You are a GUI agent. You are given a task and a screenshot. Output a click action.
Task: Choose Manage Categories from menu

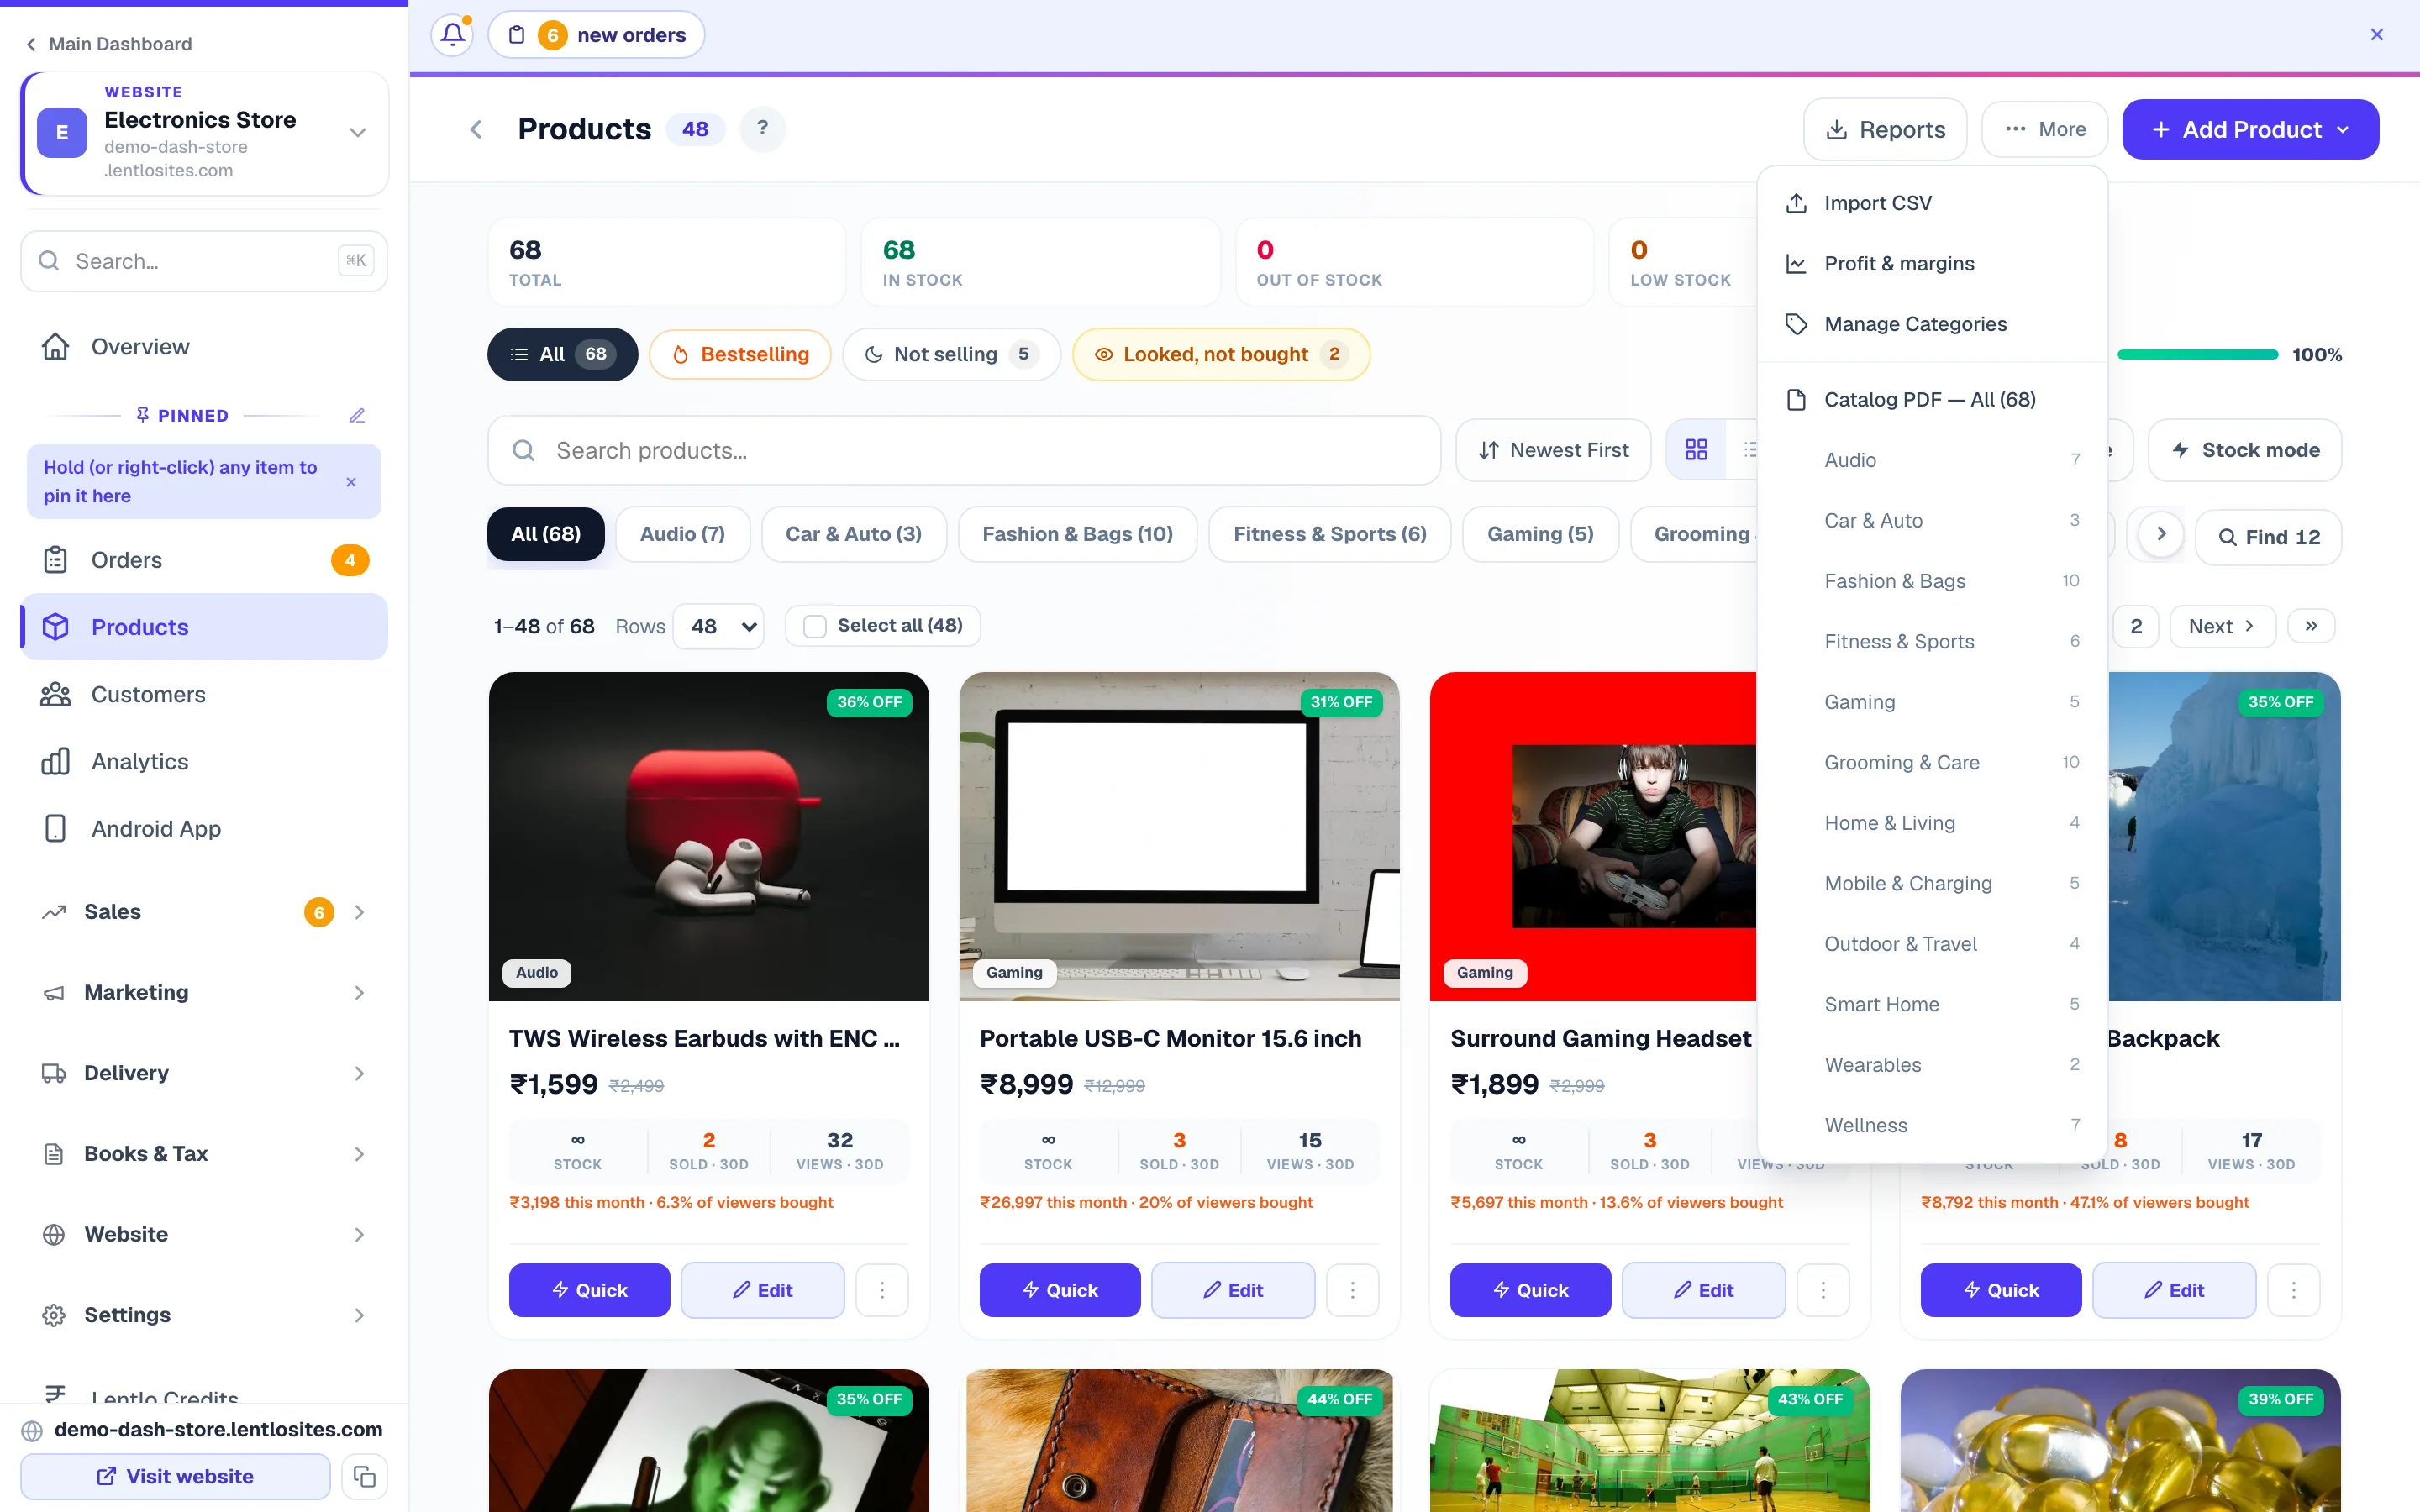click(x=1932, y=324)
